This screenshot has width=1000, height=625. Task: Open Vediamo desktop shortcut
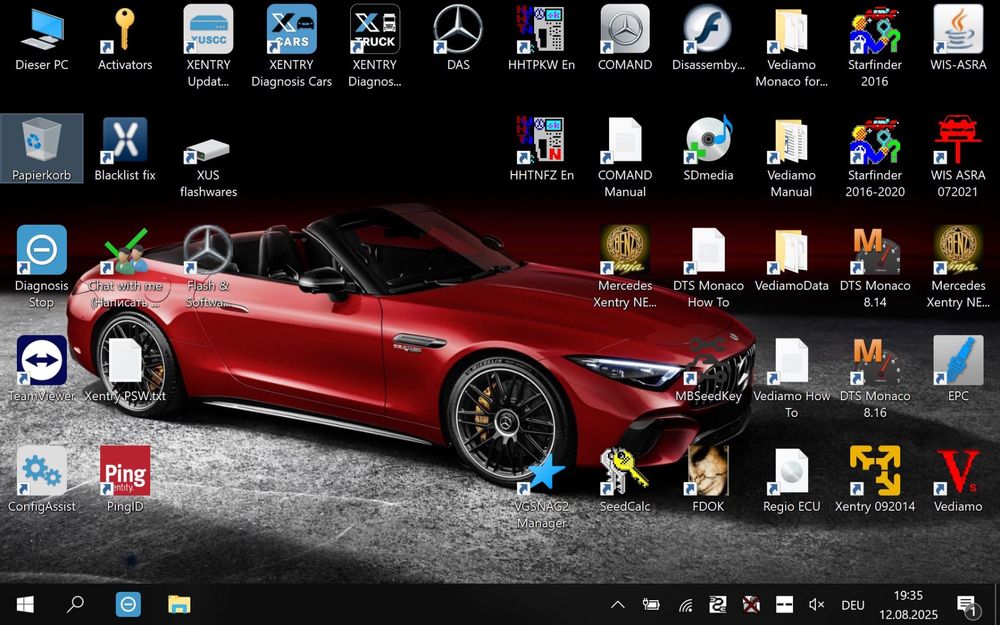[957, 473]
